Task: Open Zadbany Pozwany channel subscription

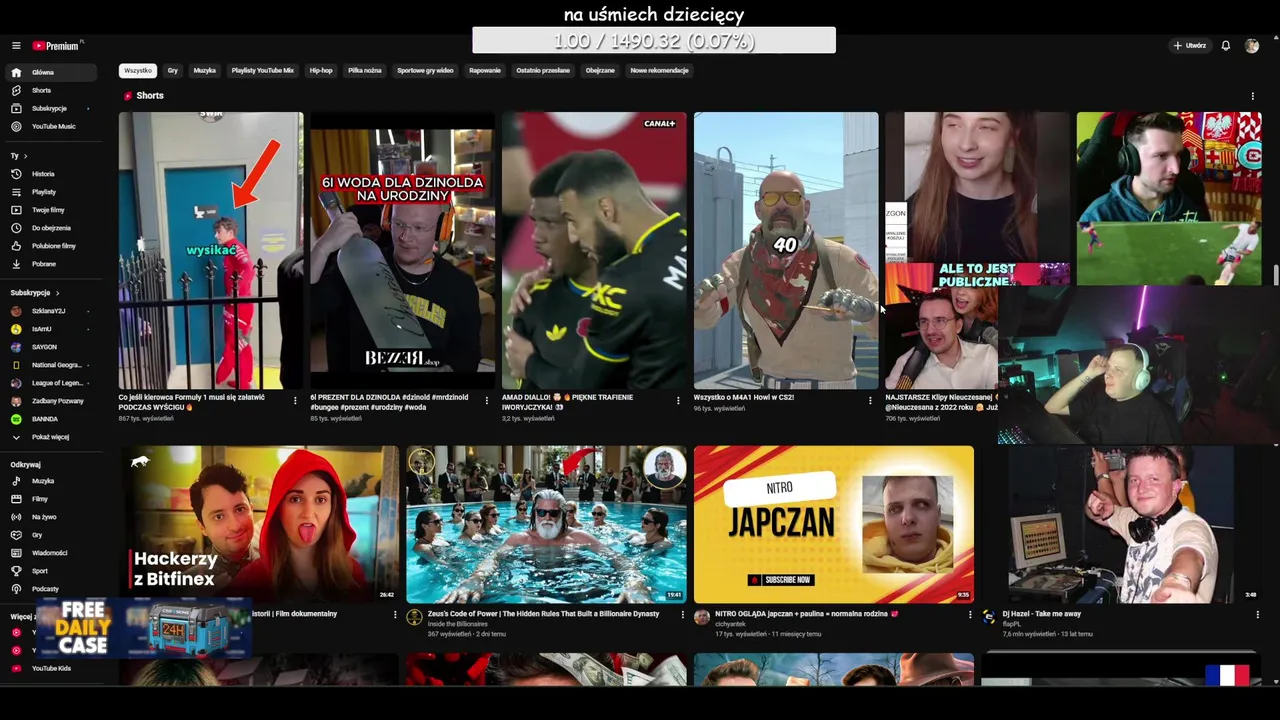Action: pyautogui.click(x=49, y=401)
